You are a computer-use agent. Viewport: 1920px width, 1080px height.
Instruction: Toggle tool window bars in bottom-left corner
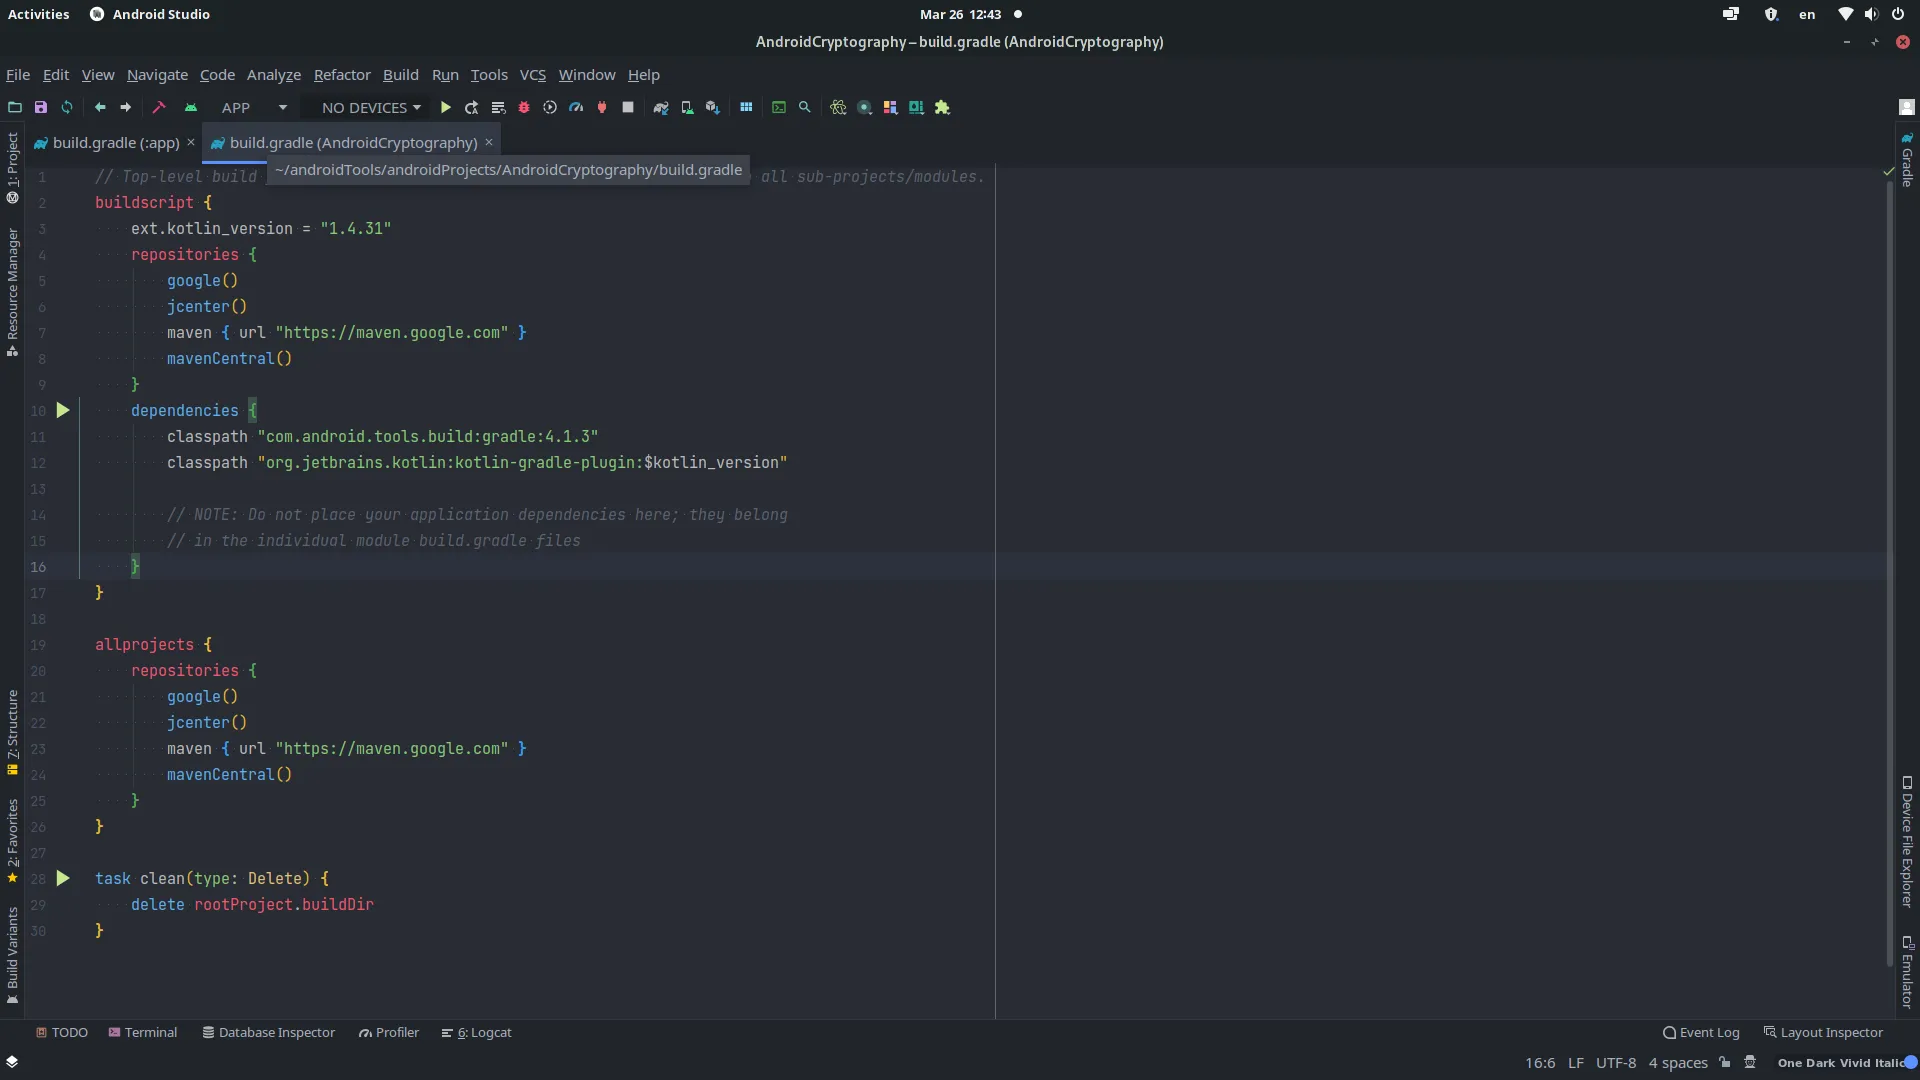pyautogui.click(x=12, y=1062)
